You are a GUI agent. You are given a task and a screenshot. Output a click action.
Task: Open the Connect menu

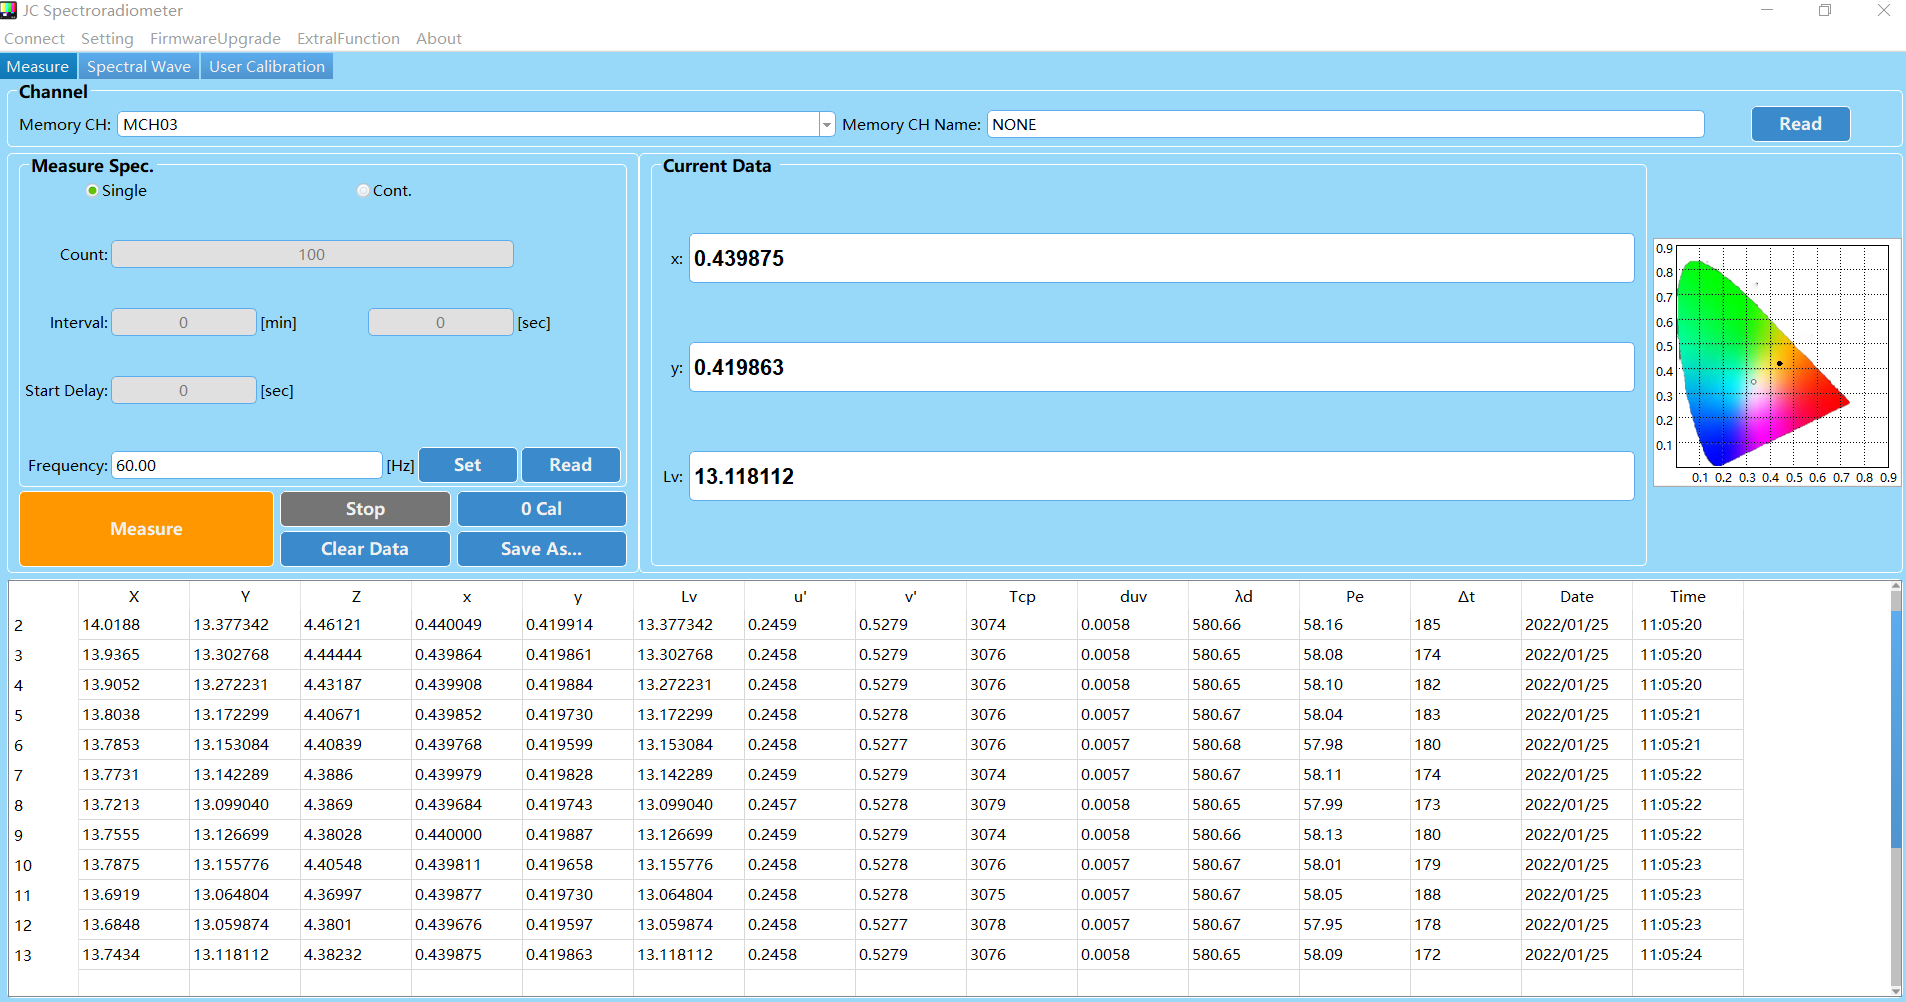pos(34,39)
